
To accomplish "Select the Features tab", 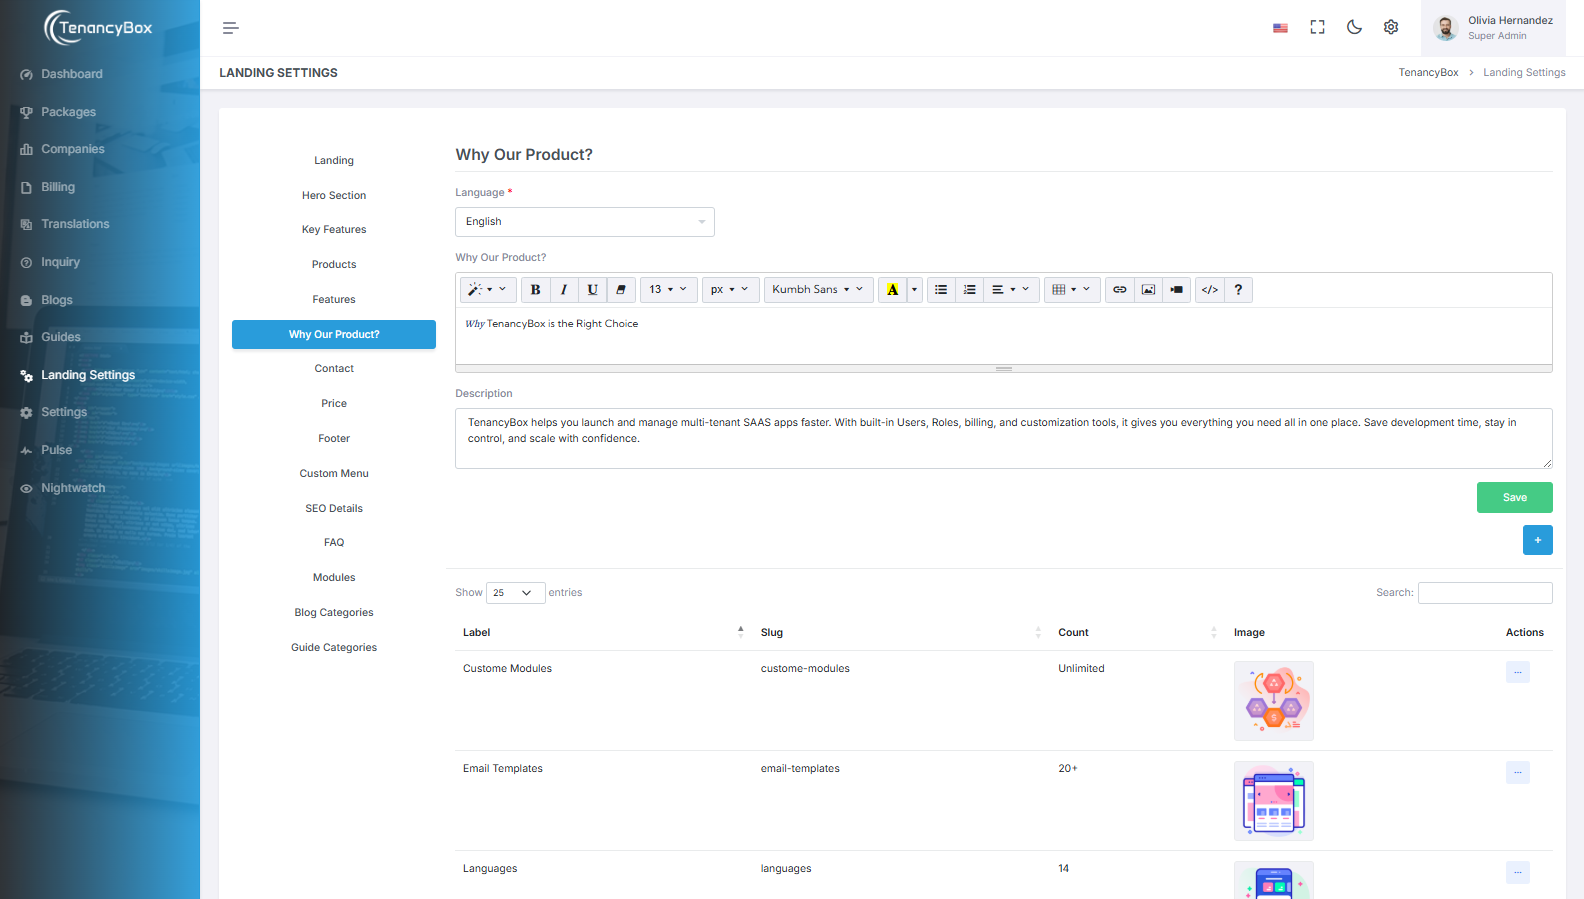I will [334, 299].
